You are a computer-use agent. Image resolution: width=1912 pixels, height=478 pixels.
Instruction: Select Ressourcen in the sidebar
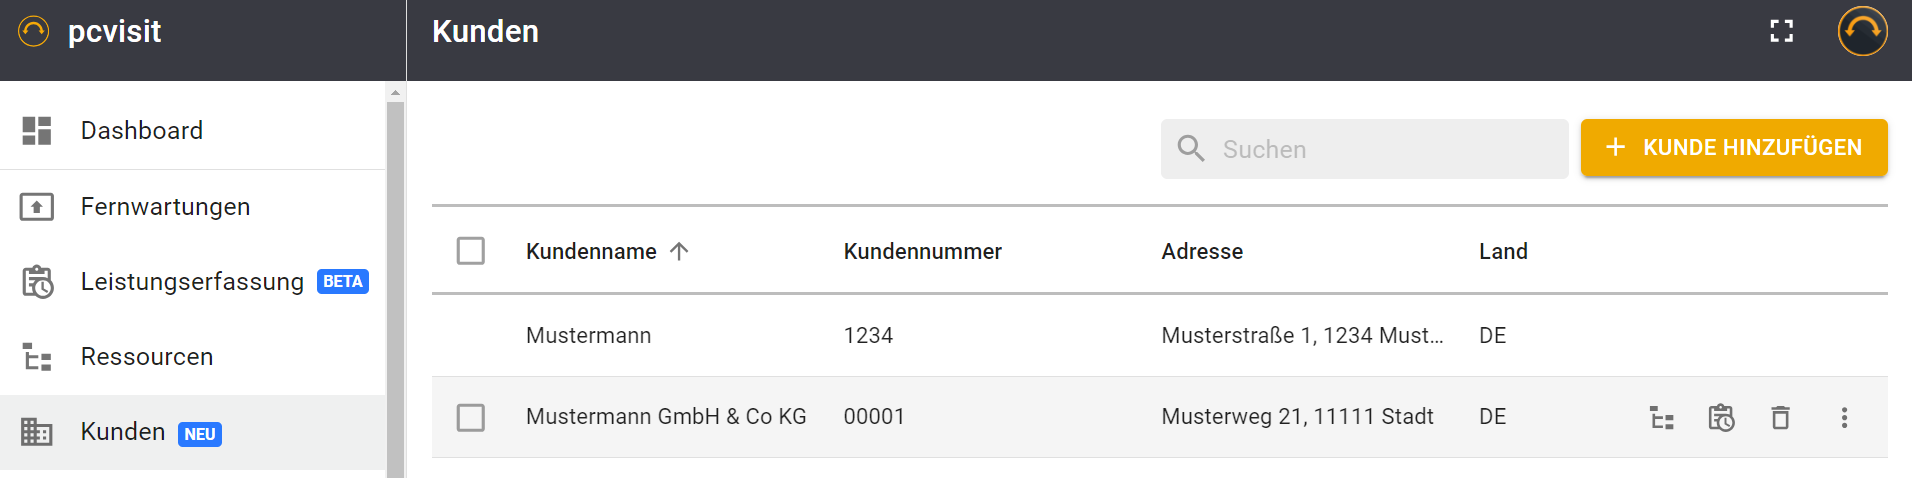(x=147, y=357)
